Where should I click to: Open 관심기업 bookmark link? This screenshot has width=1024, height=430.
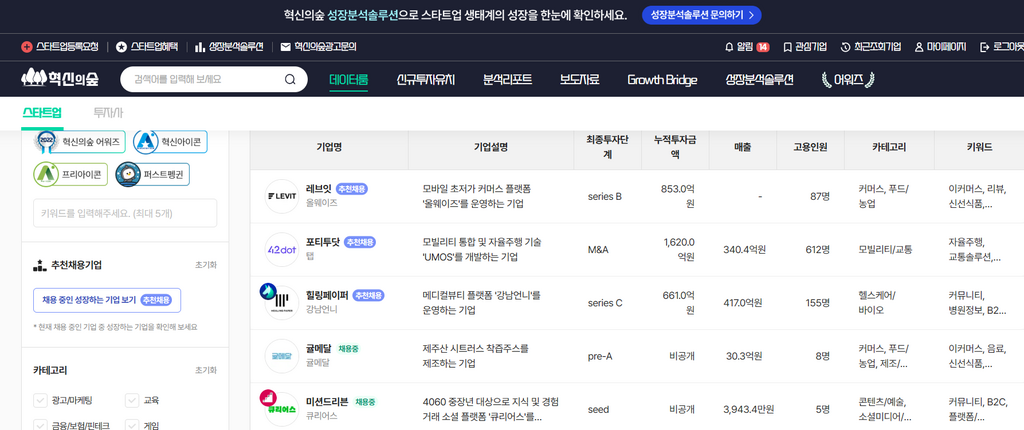pos(805,47)
